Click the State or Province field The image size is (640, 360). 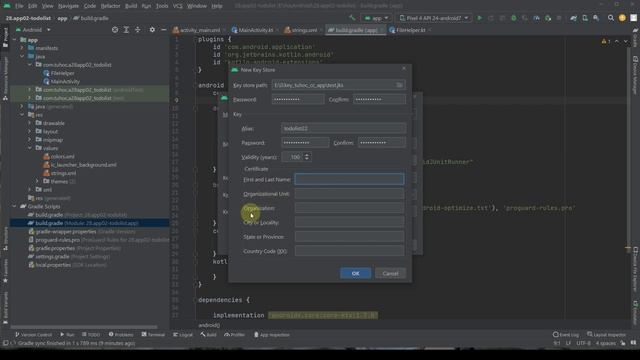click(x=349, y=237)
